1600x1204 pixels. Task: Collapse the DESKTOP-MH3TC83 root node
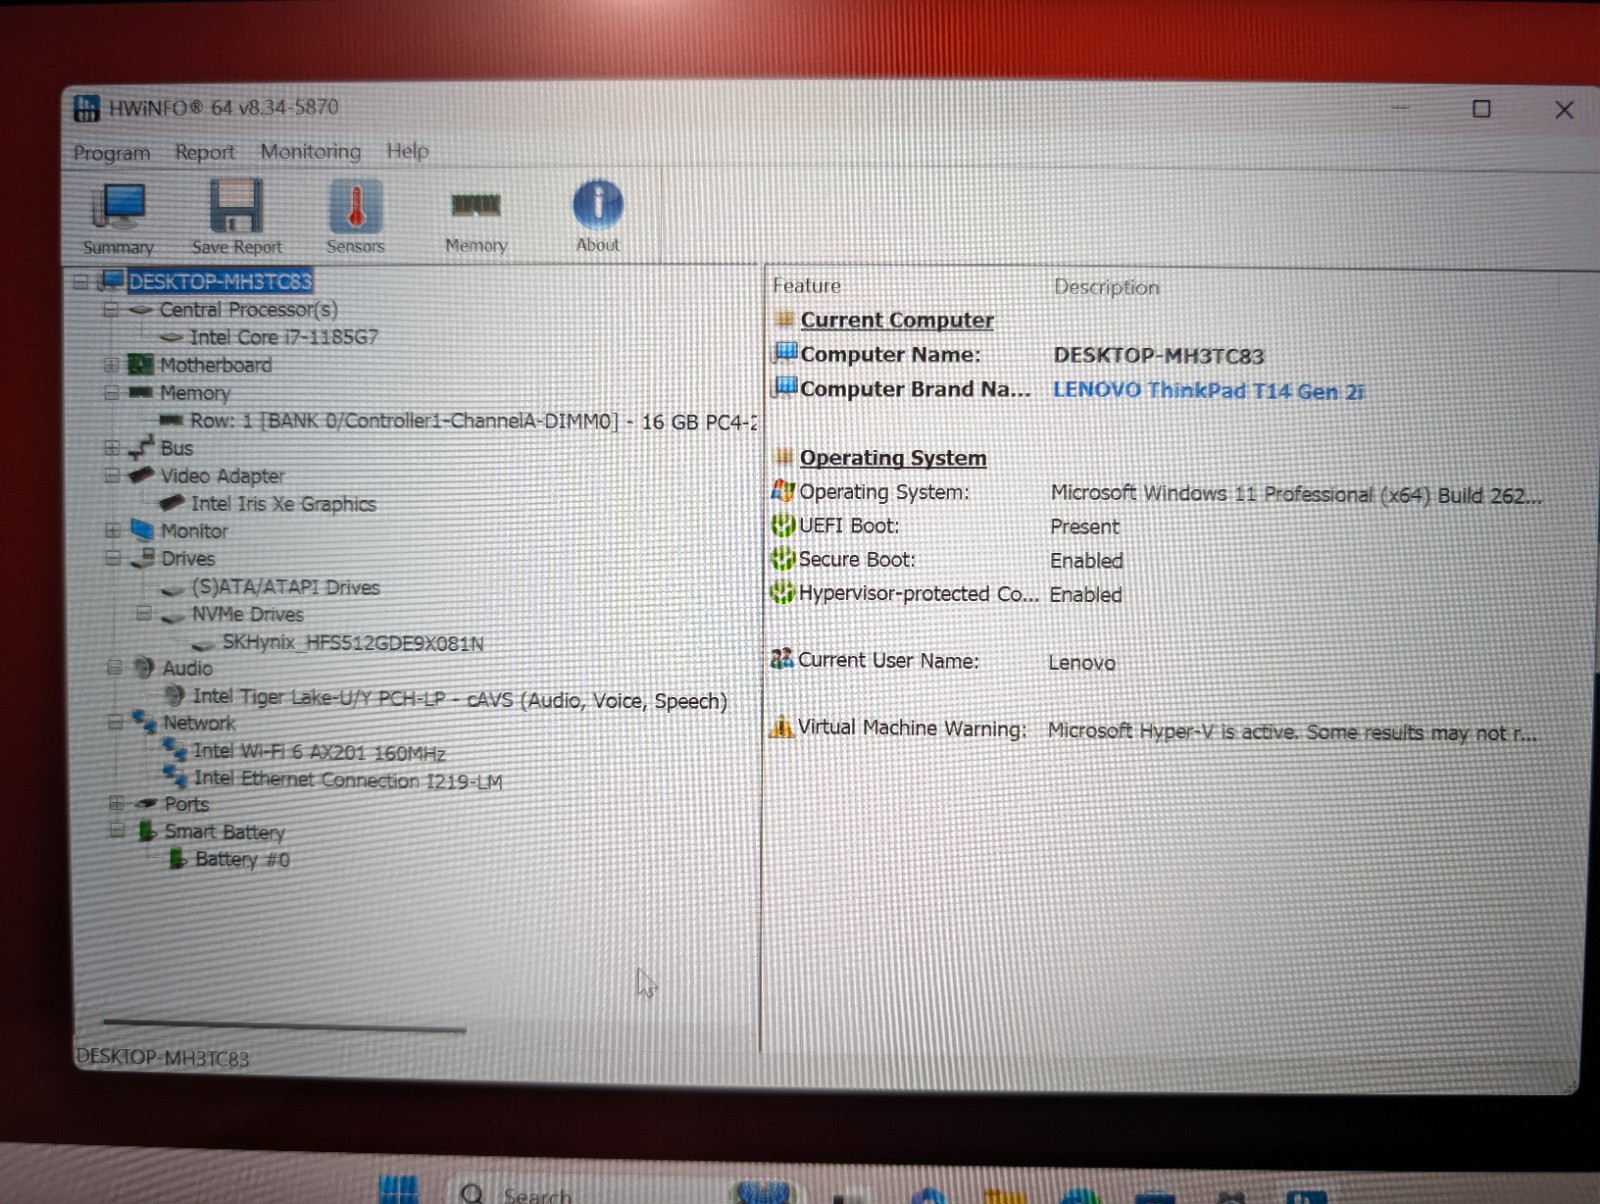coord(81,282)
